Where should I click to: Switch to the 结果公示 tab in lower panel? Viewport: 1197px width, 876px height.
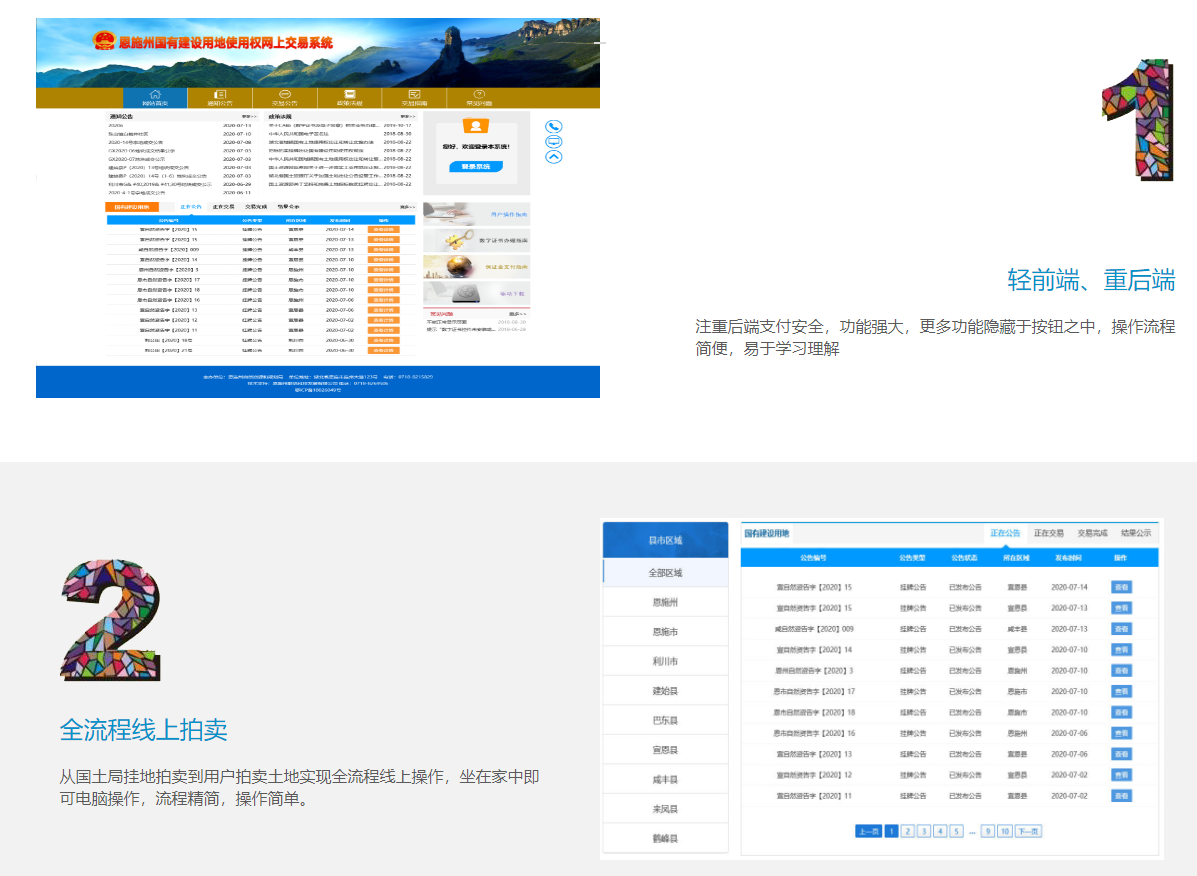coord(1136,534)
